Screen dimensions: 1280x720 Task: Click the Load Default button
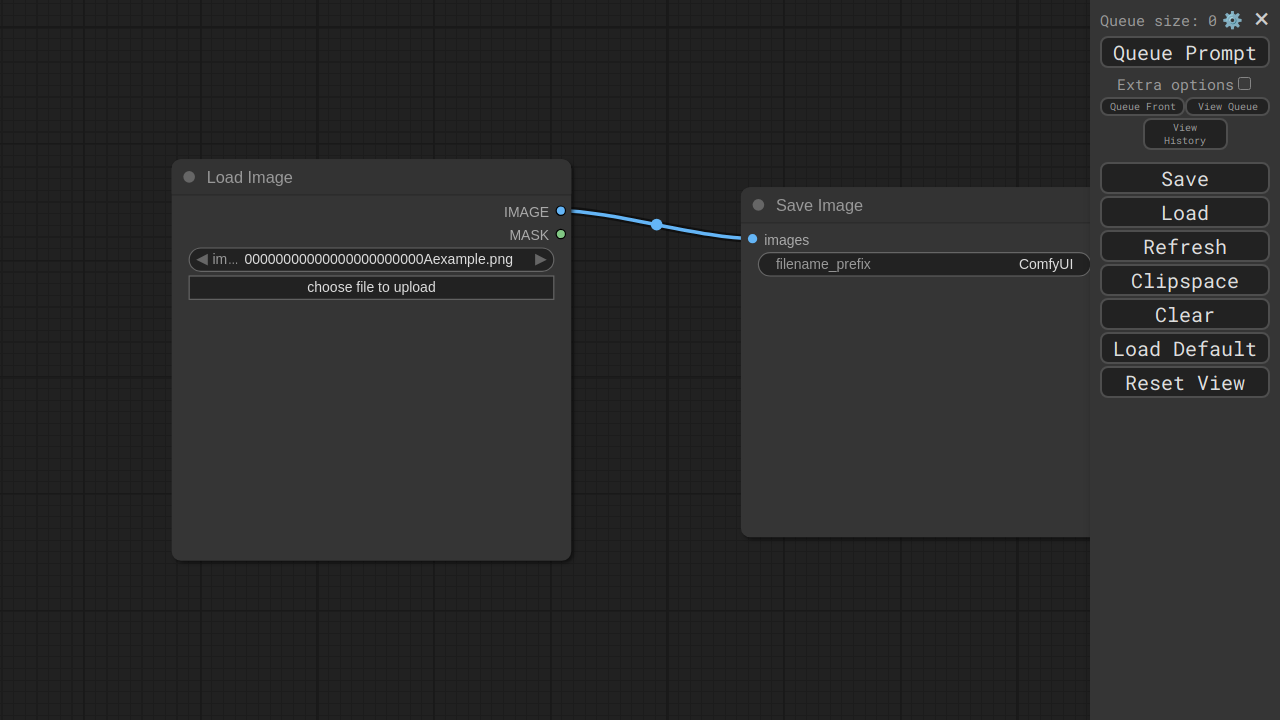1184,349
